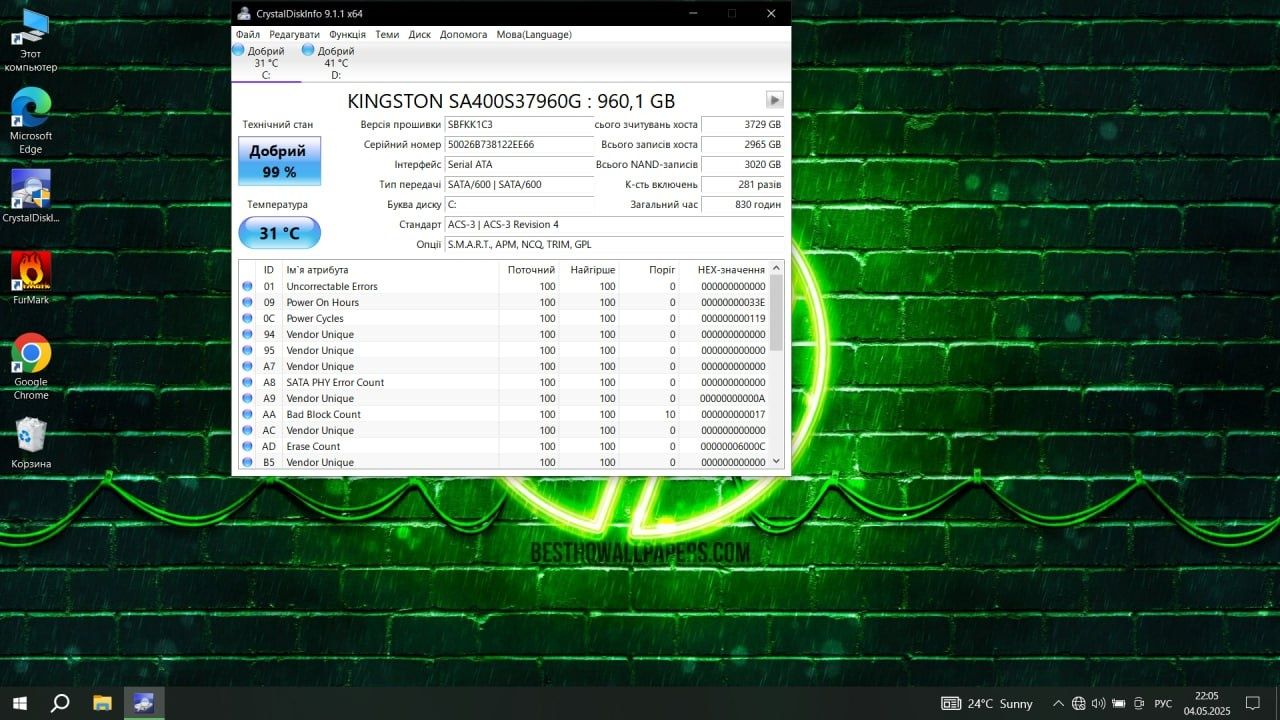1280x720 pixels.
Task: Select the FurMark desktop icon
Action: tap(31, 277)
